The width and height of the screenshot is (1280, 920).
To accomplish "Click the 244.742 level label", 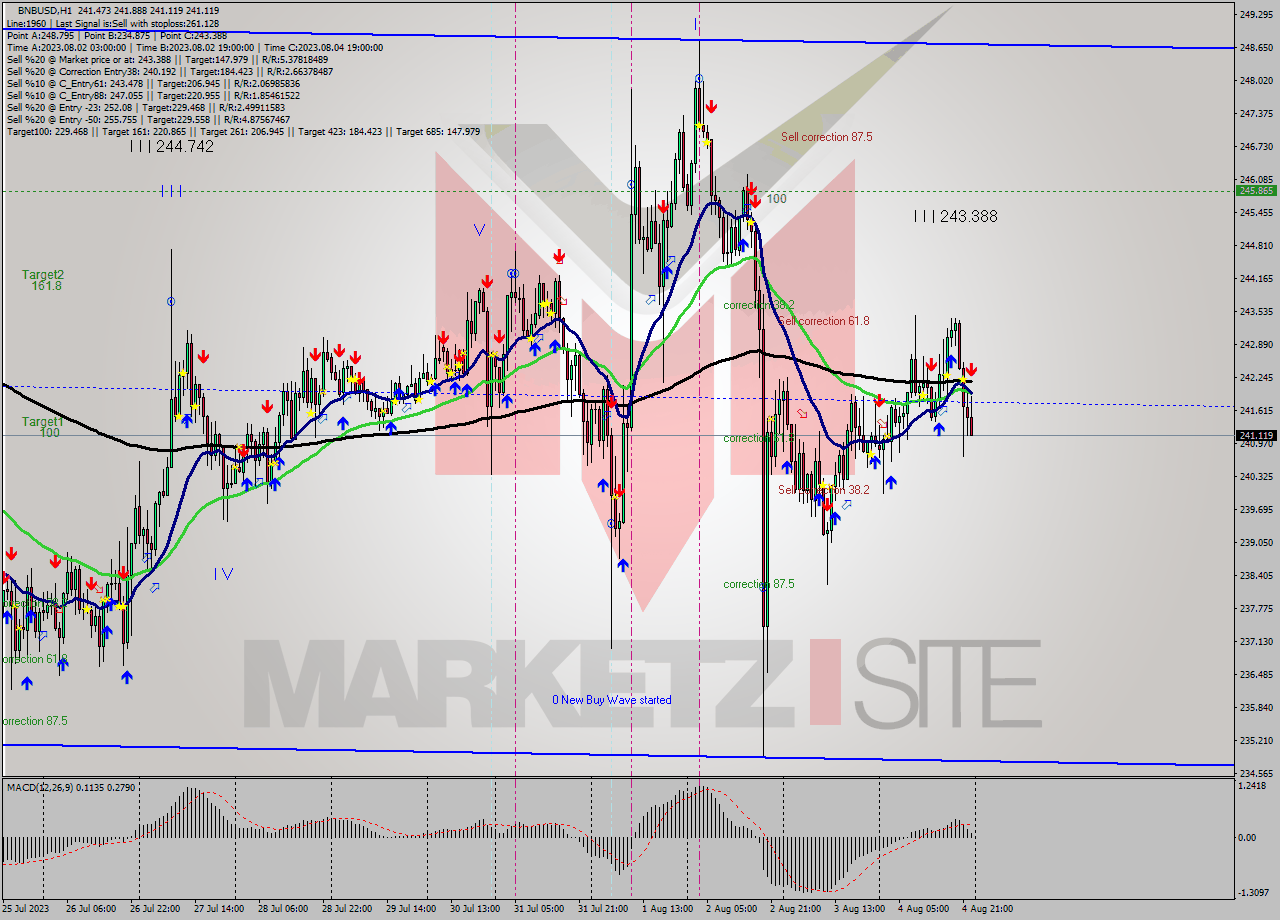I will (171, 146).
